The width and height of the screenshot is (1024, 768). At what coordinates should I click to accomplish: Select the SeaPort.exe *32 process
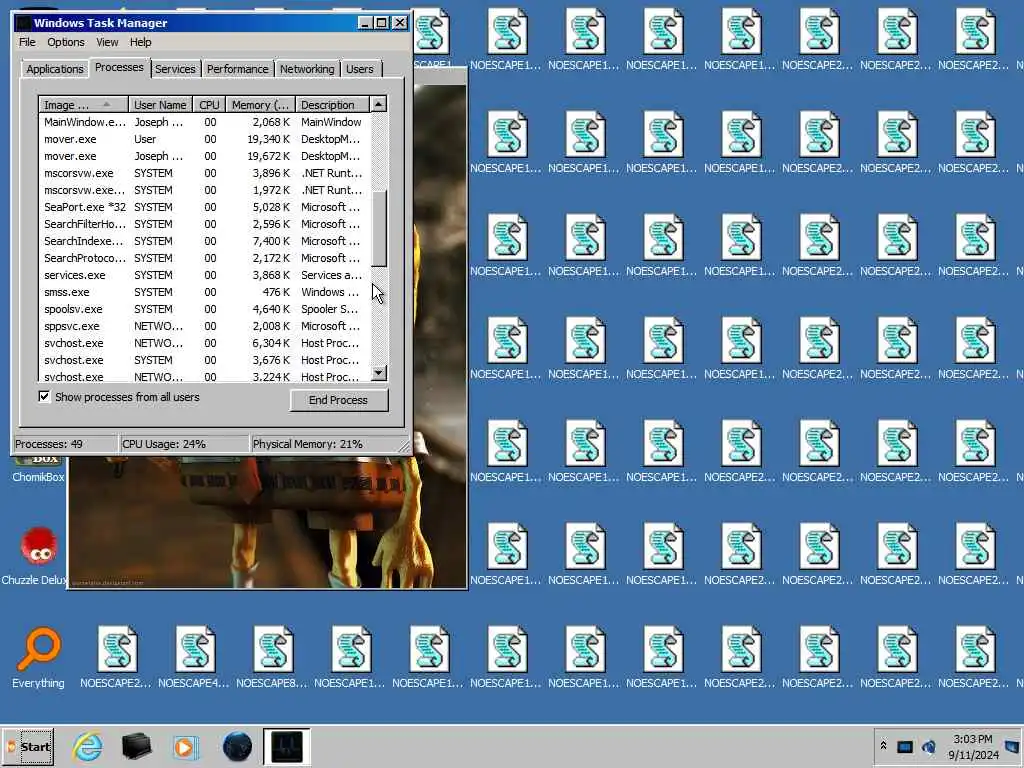pos(204,207)
